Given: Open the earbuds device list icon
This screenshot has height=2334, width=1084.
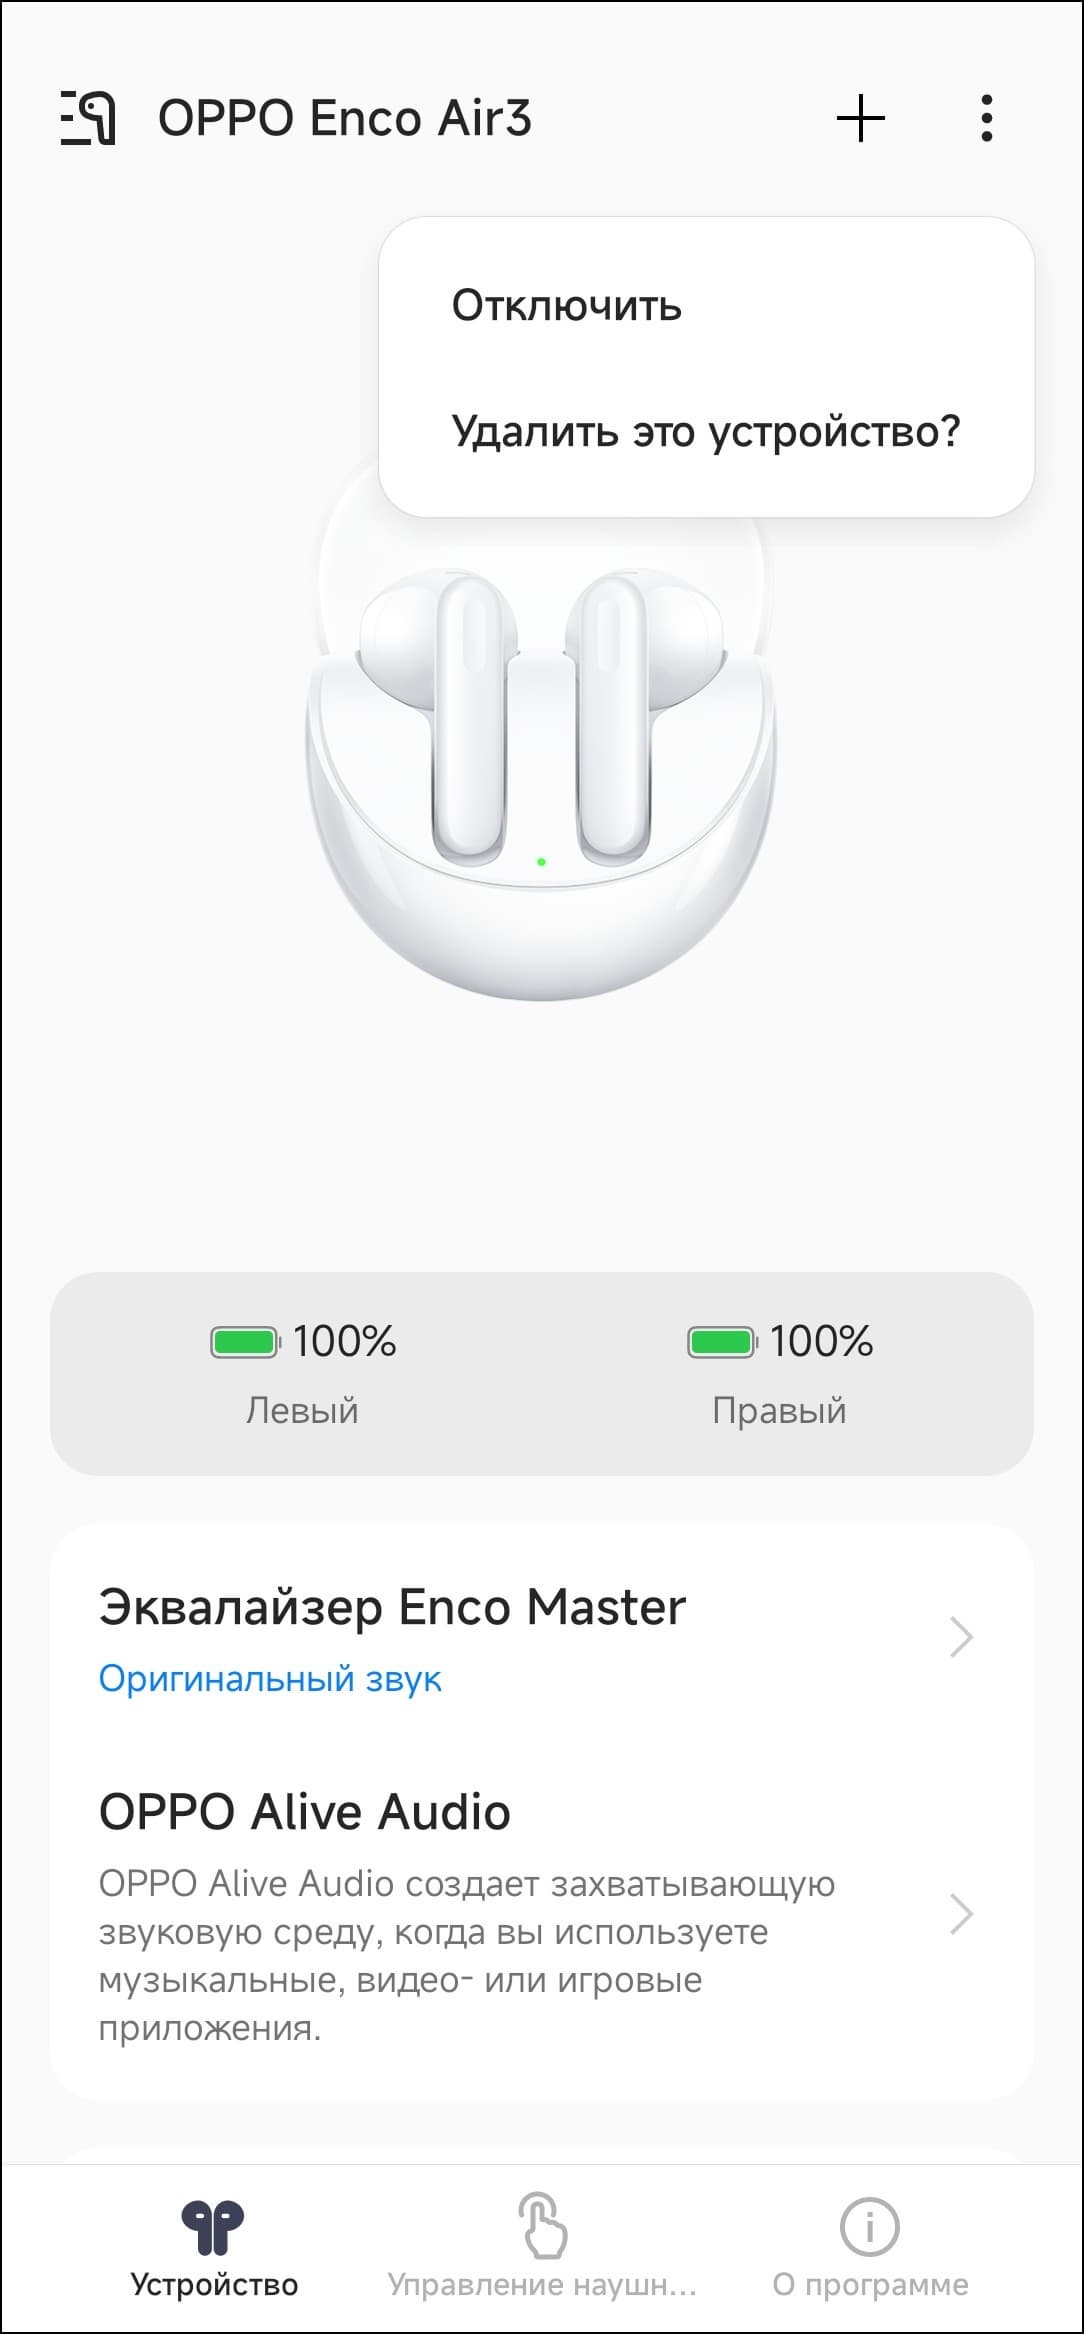Looking at the screenshot, I should click(x=88, y=118).
